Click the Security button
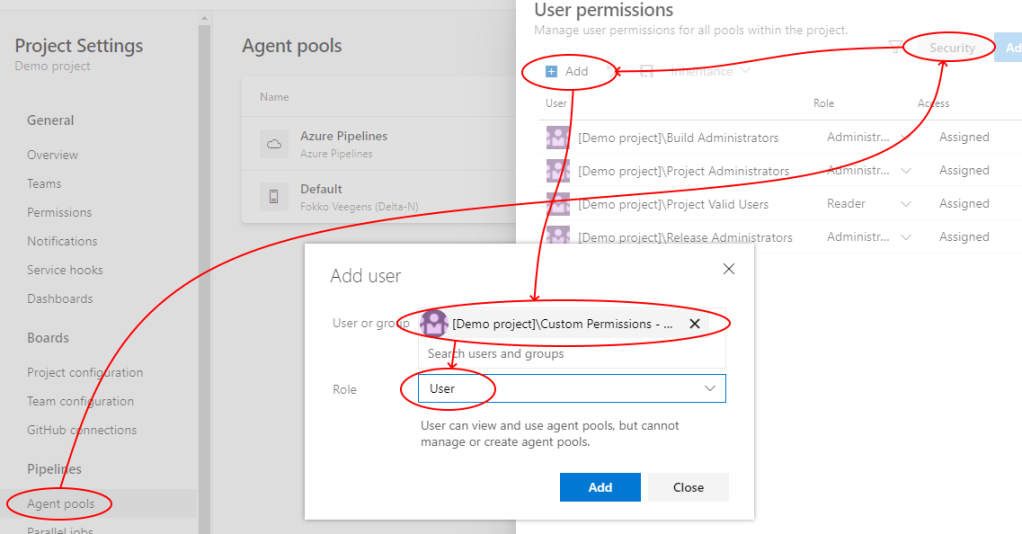1022x534 pixels. coord(952,48)
